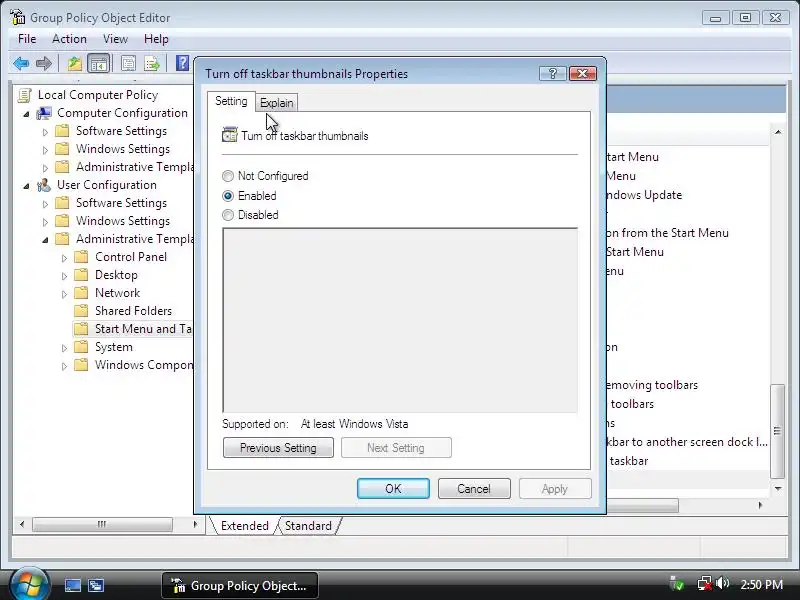Collapse the Computer Configuration node
Screen dimensions: 800x600
[27, 114]
